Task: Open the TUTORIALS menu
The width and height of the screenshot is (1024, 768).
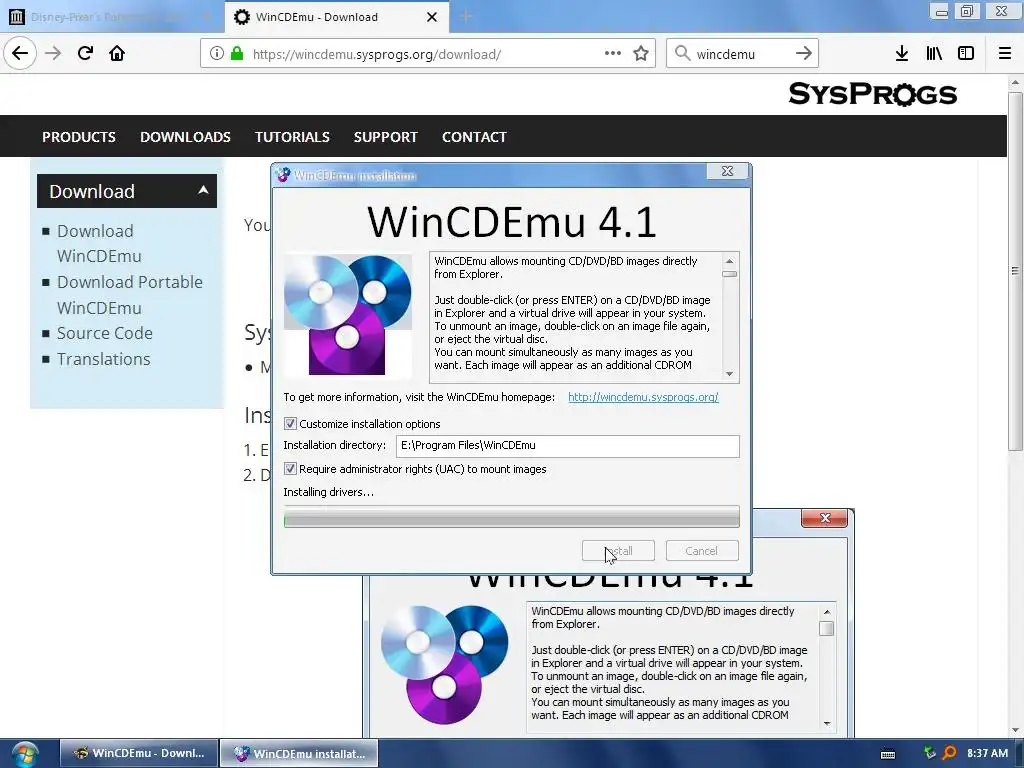Action: point(292,137)
